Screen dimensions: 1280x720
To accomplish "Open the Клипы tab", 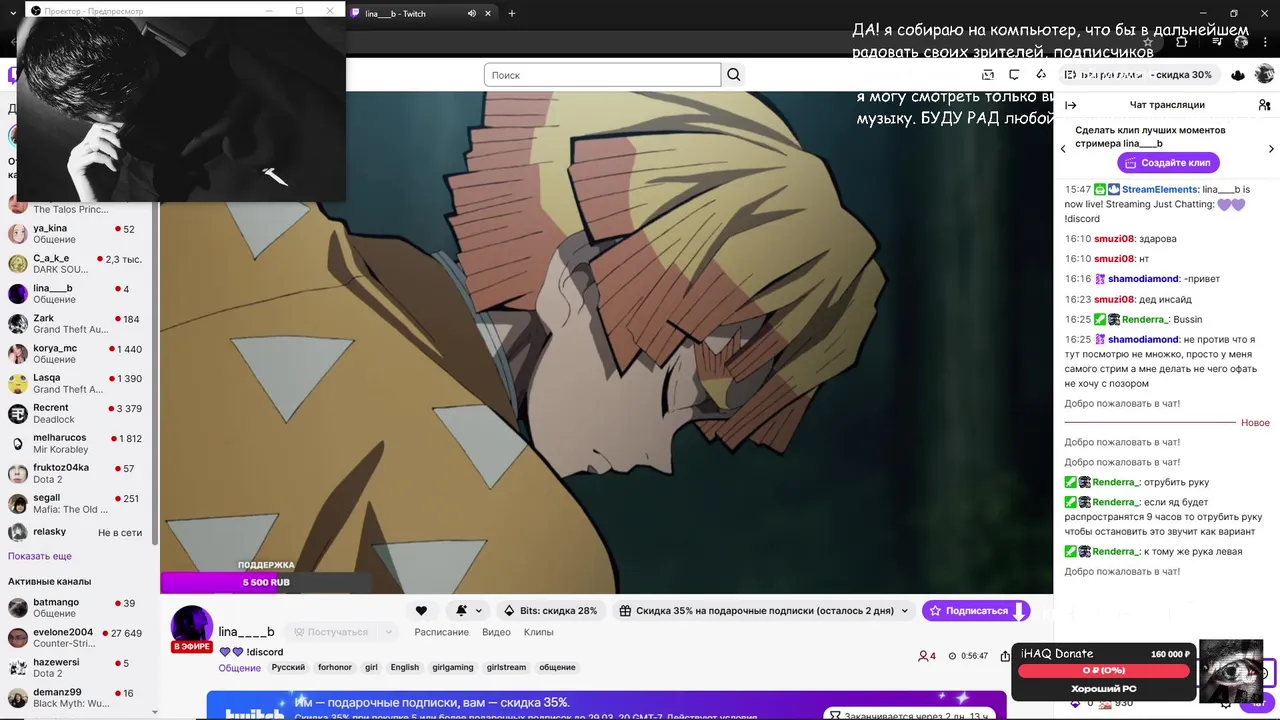I will click(x=539, y=632).
